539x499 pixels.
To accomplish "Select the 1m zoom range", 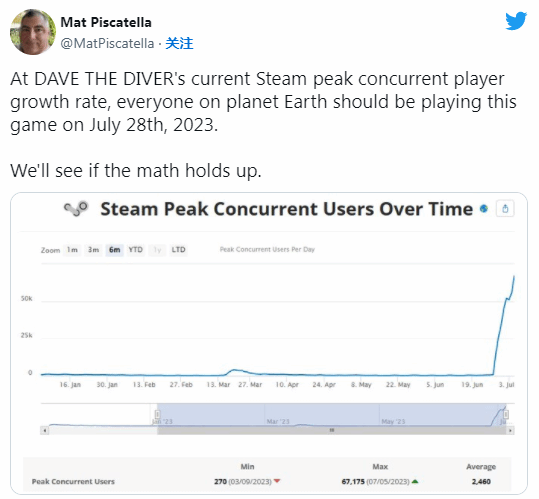I will 72,250.
